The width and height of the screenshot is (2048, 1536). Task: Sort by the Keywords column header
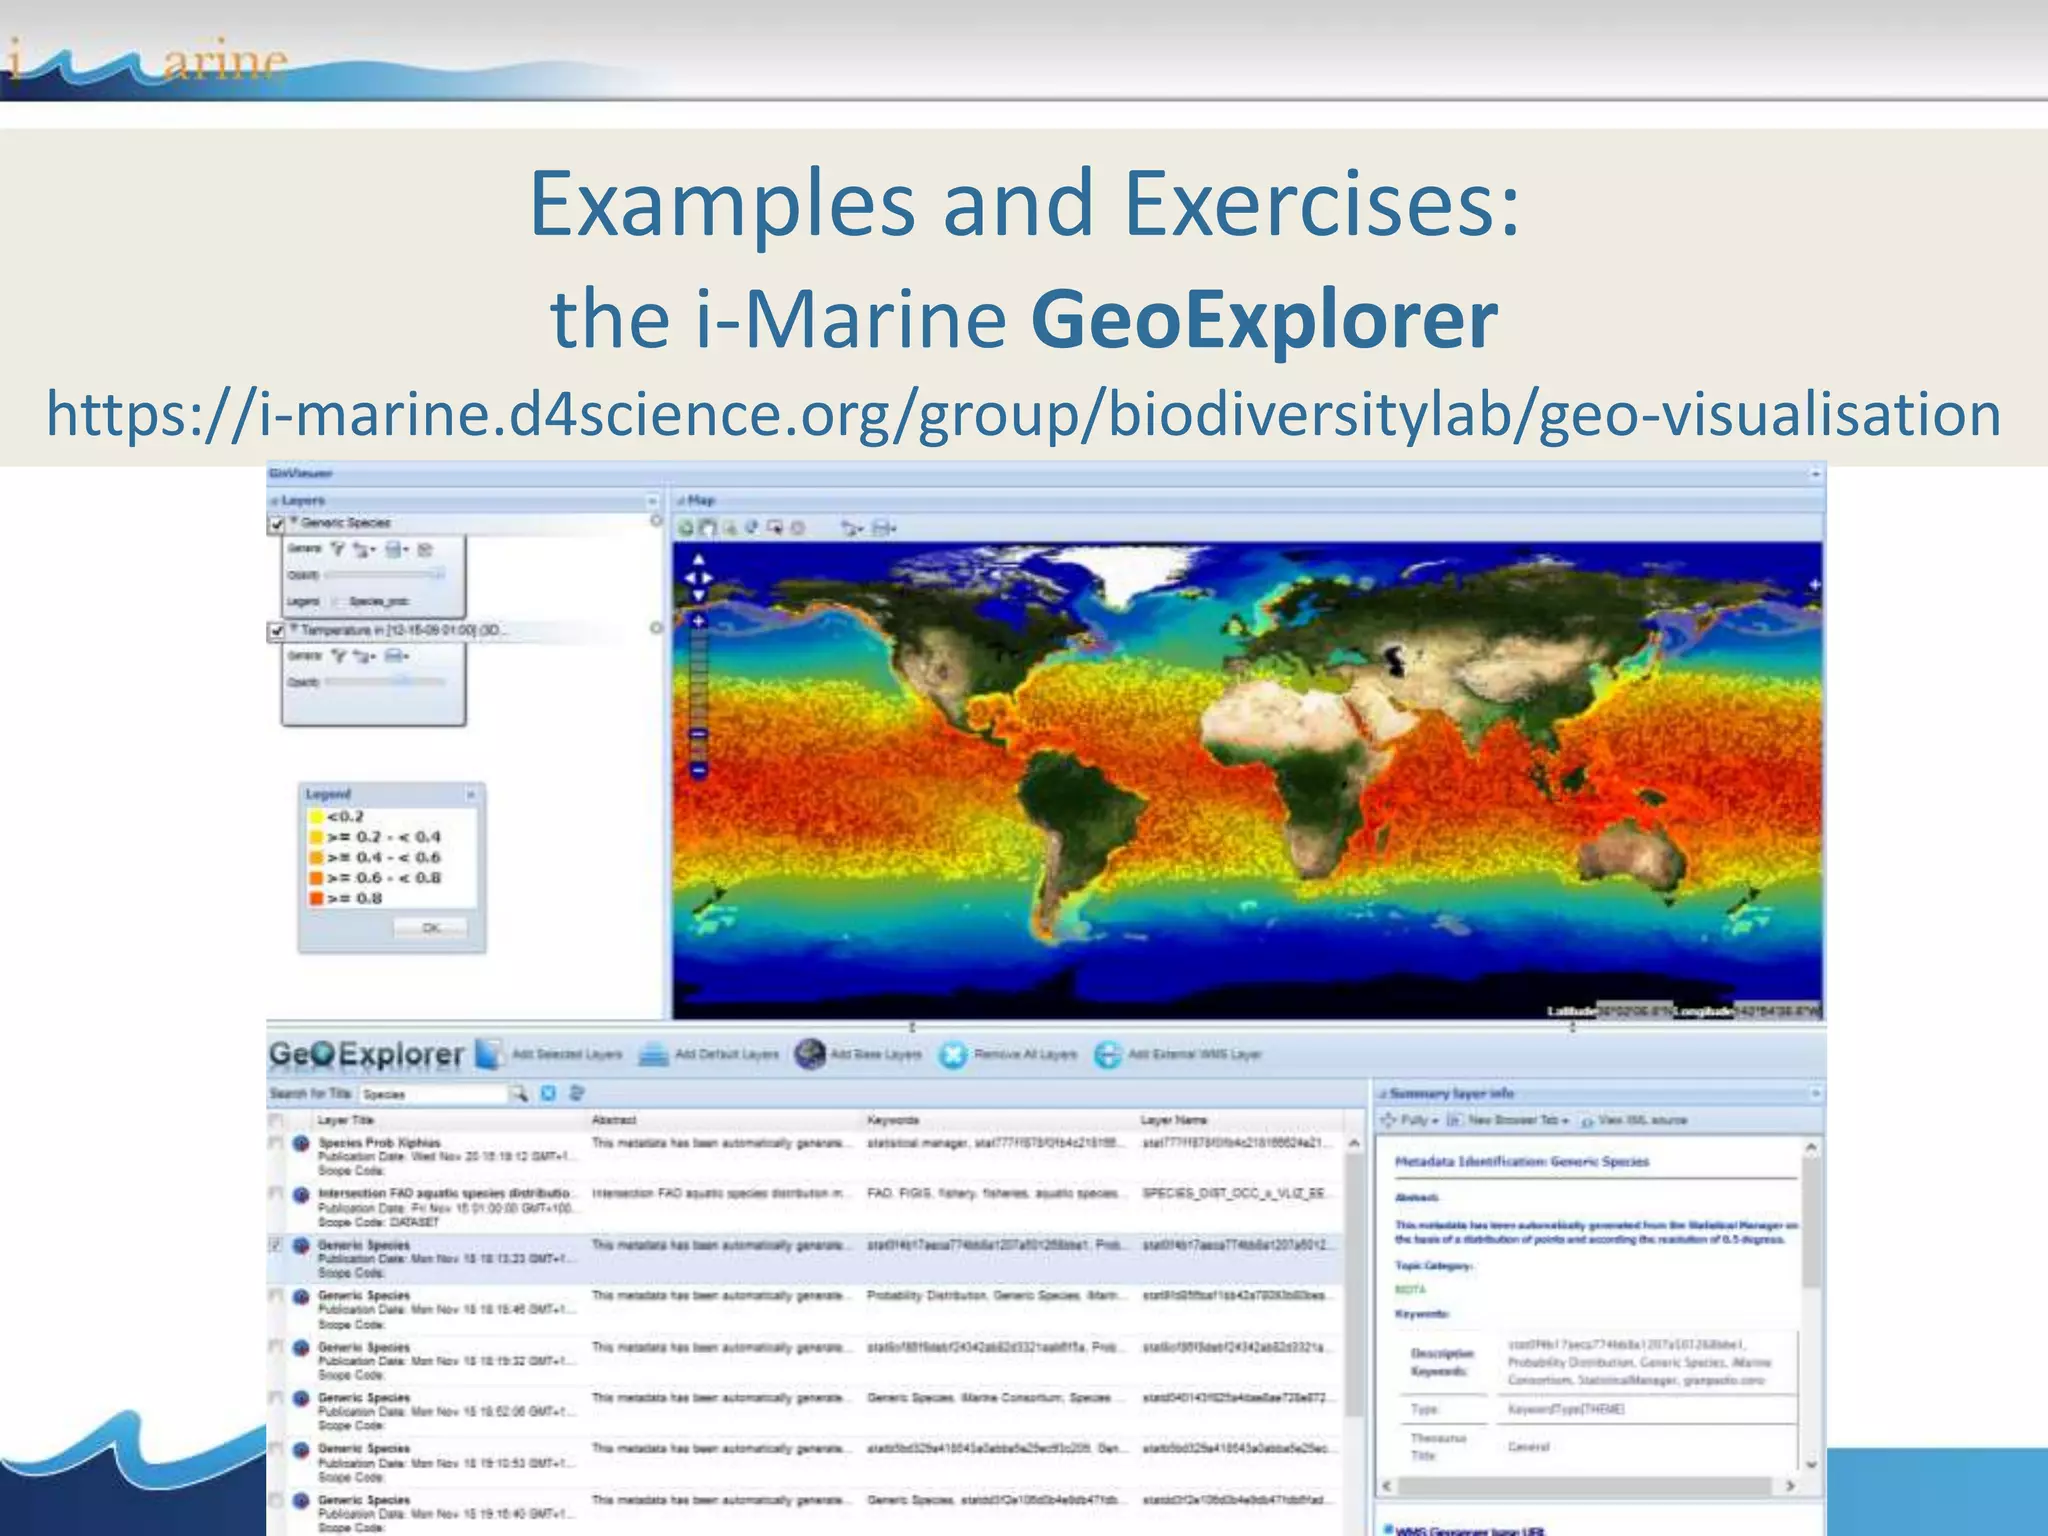point(892,1120)
